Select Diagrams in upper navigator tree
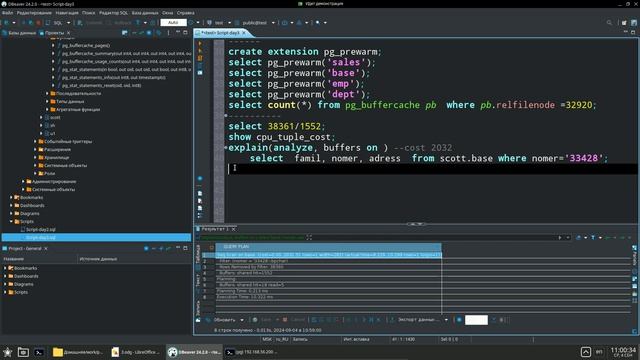 [29, 213]
